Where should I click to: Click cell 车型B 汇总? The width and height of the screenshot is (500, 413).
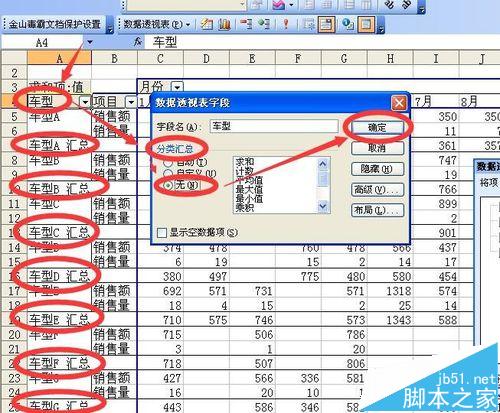click(x=59, y=189)
